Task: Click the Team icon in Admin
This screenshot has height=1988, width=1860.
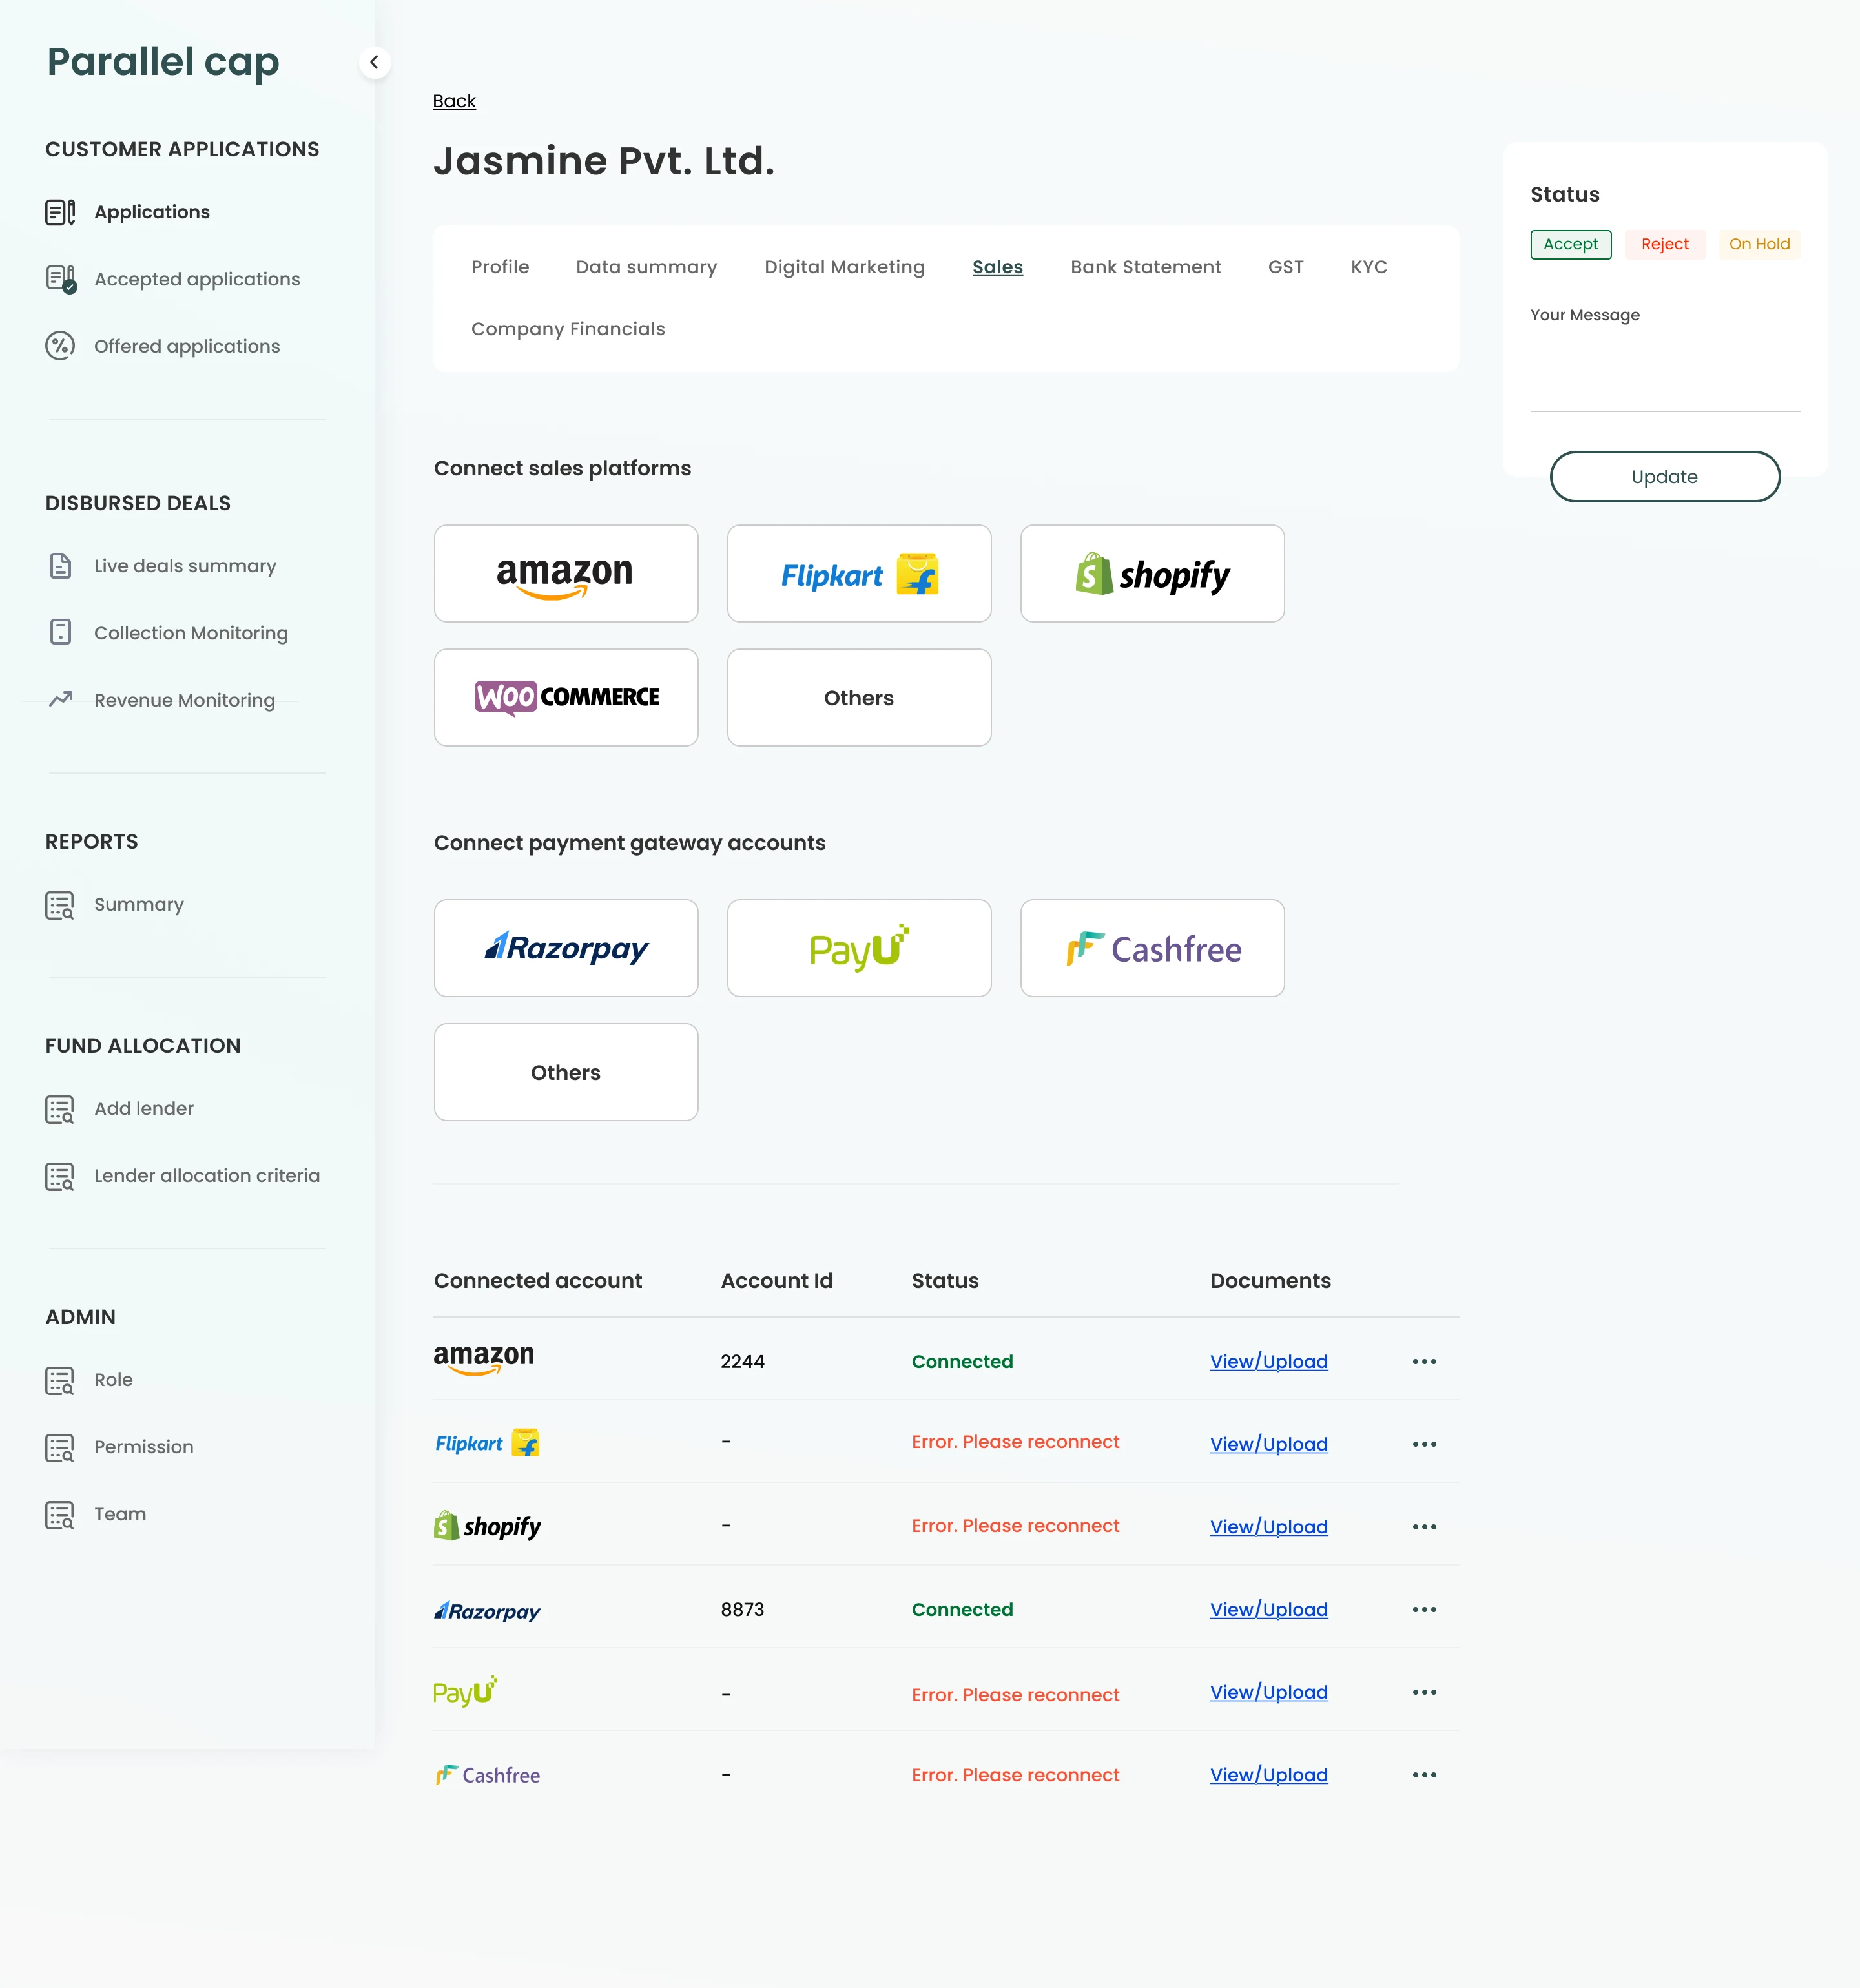Action: point(60,1514)
